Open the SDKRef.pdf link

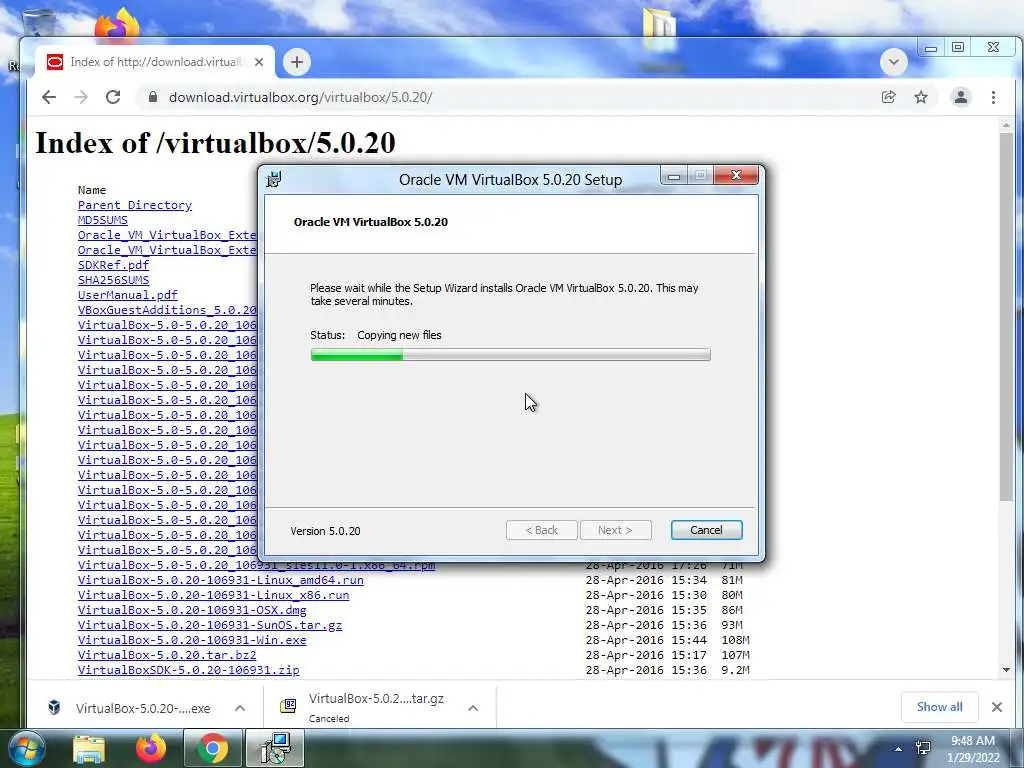tap(113, 265)
